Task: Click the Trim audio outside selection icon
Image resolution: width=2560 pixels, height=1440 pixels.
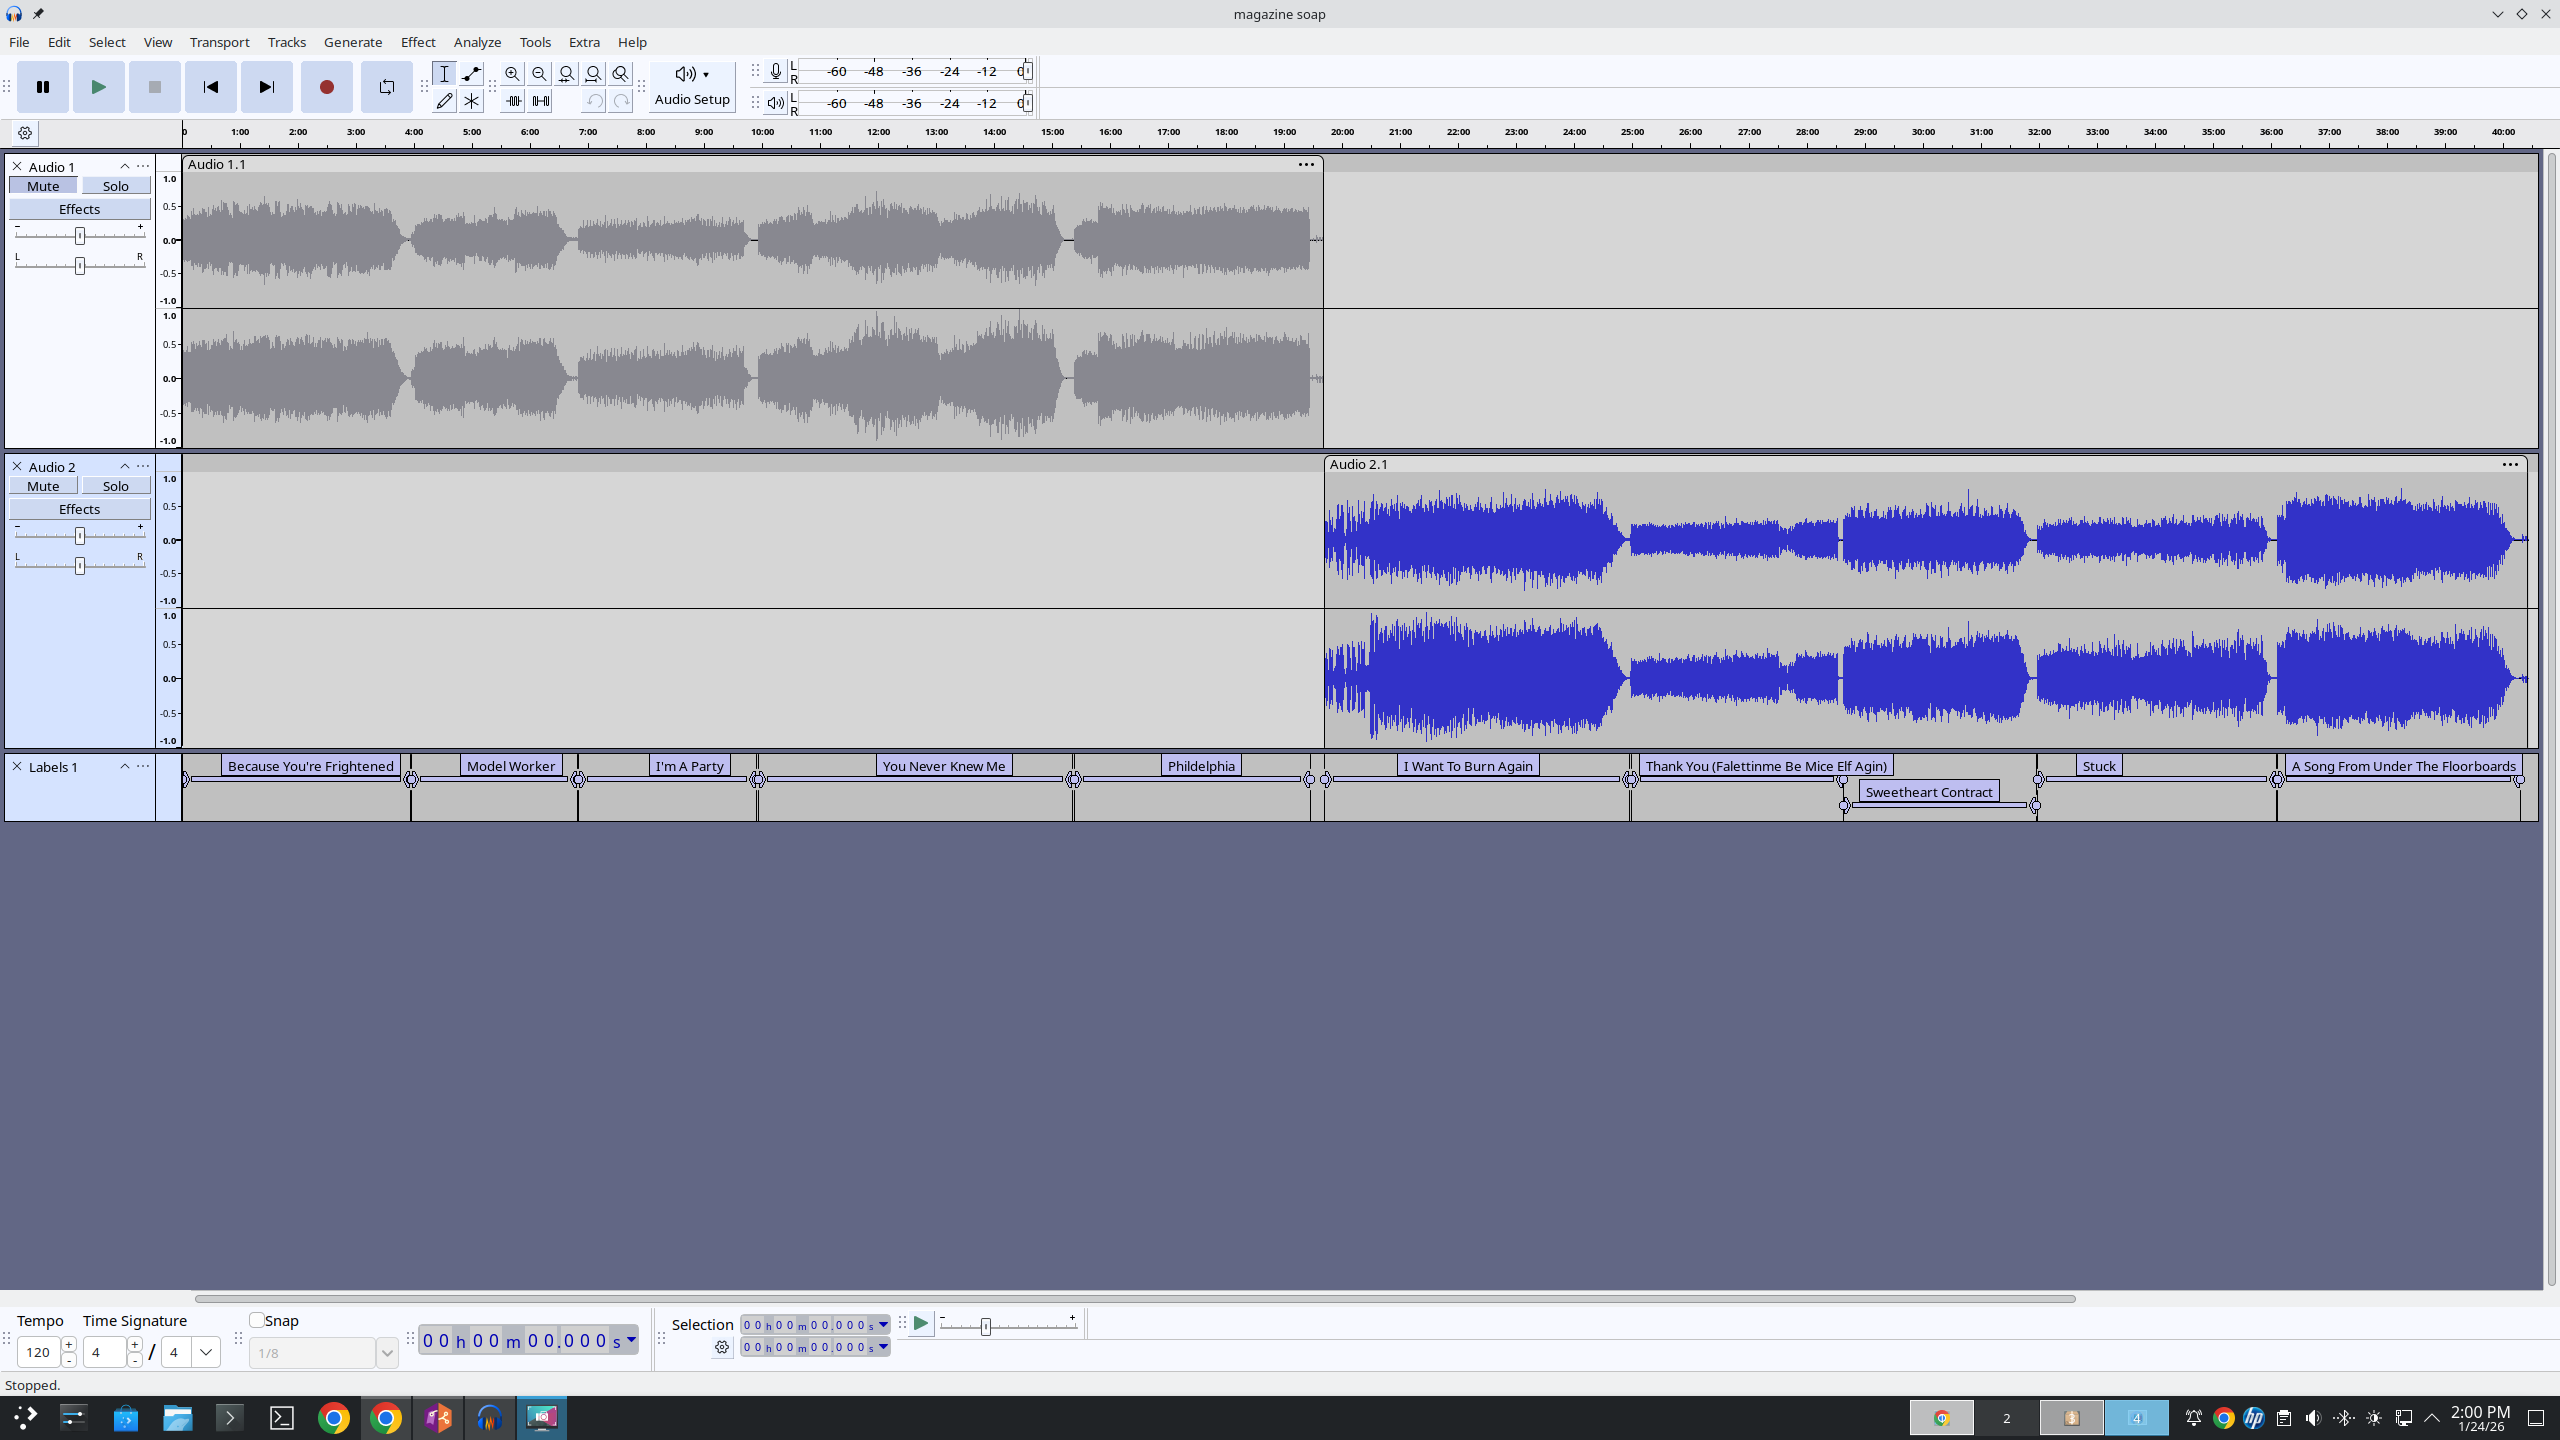Action: click(x=512, y=101)
